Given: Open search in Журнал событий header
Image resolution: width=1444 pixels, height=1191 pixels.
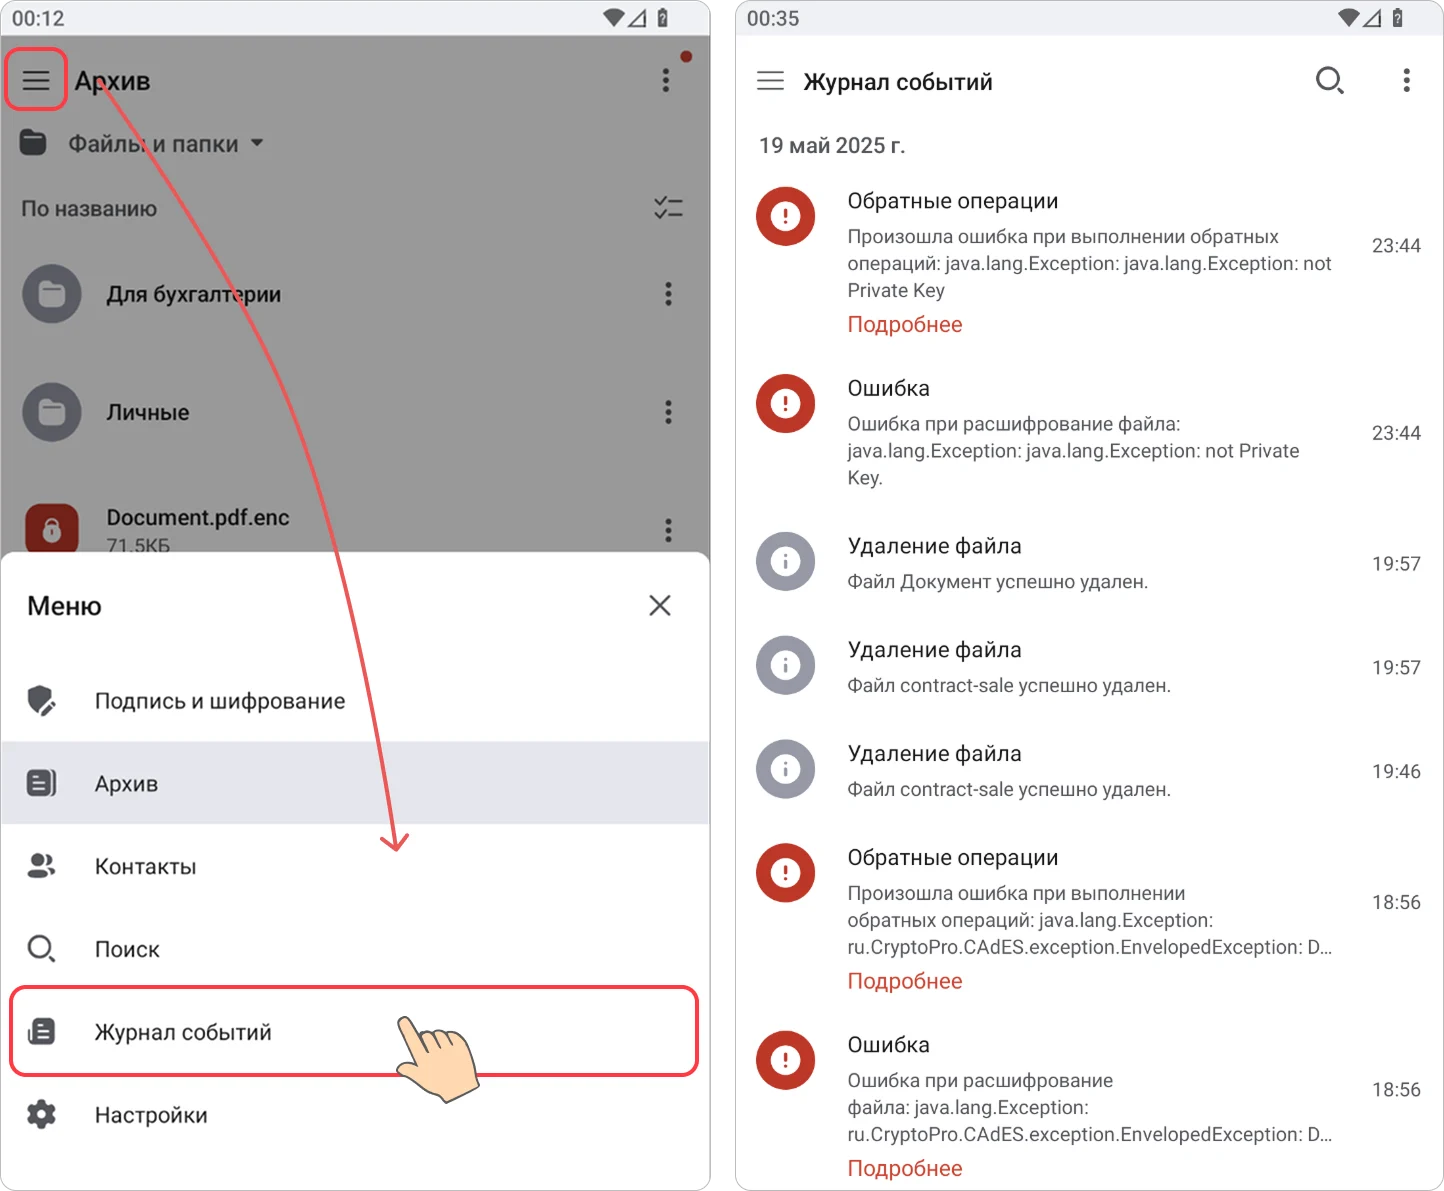Looking at the screenshot, I should (x=1329, y=81).
